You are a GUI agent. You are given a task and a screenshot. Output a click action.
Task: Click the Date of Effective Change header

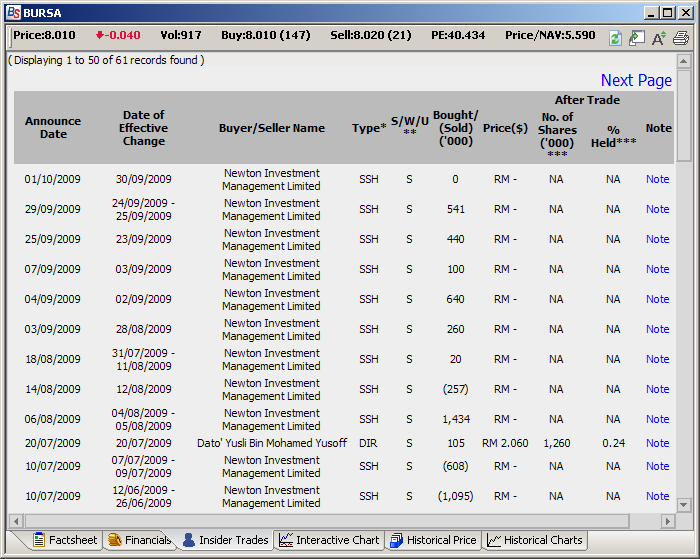click(x=143, y=128)
